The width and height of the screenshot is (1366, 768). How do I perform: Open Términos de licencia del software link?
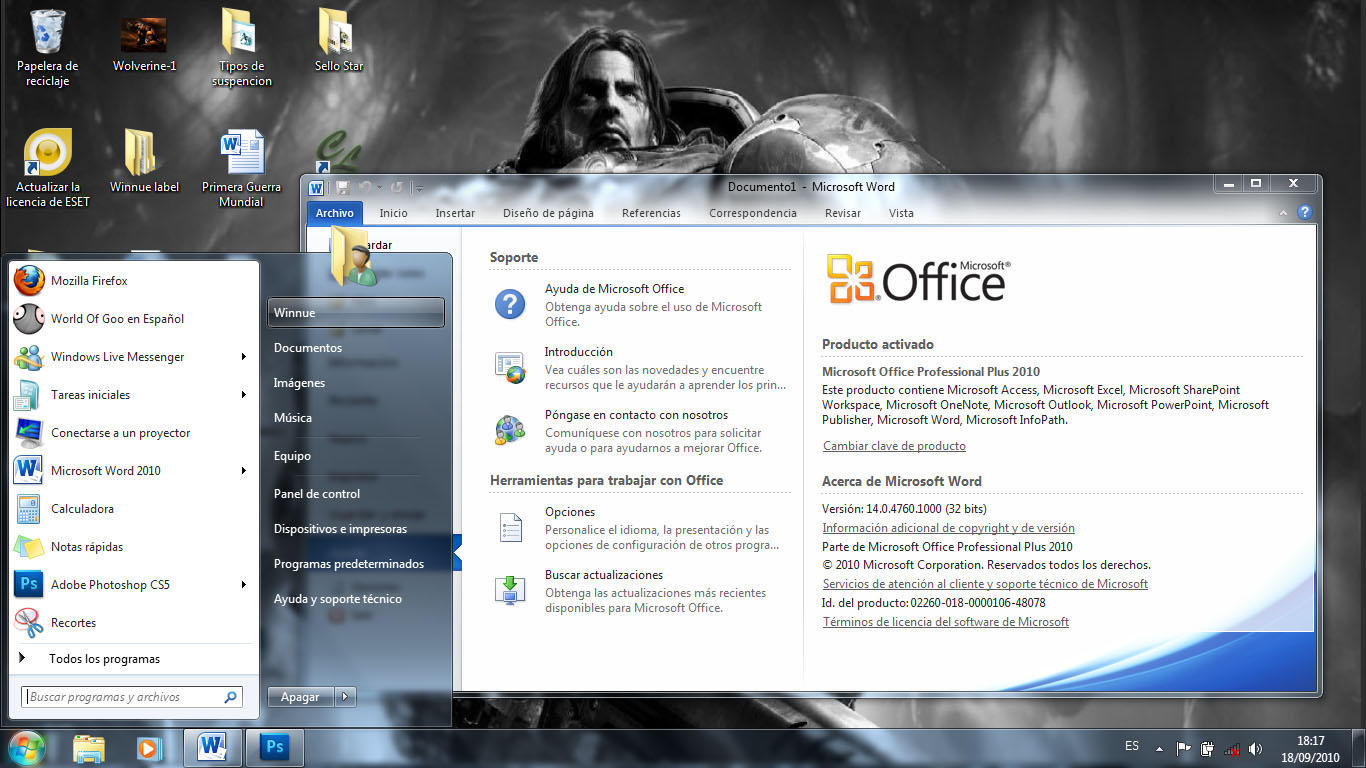[x=945, y=622]
